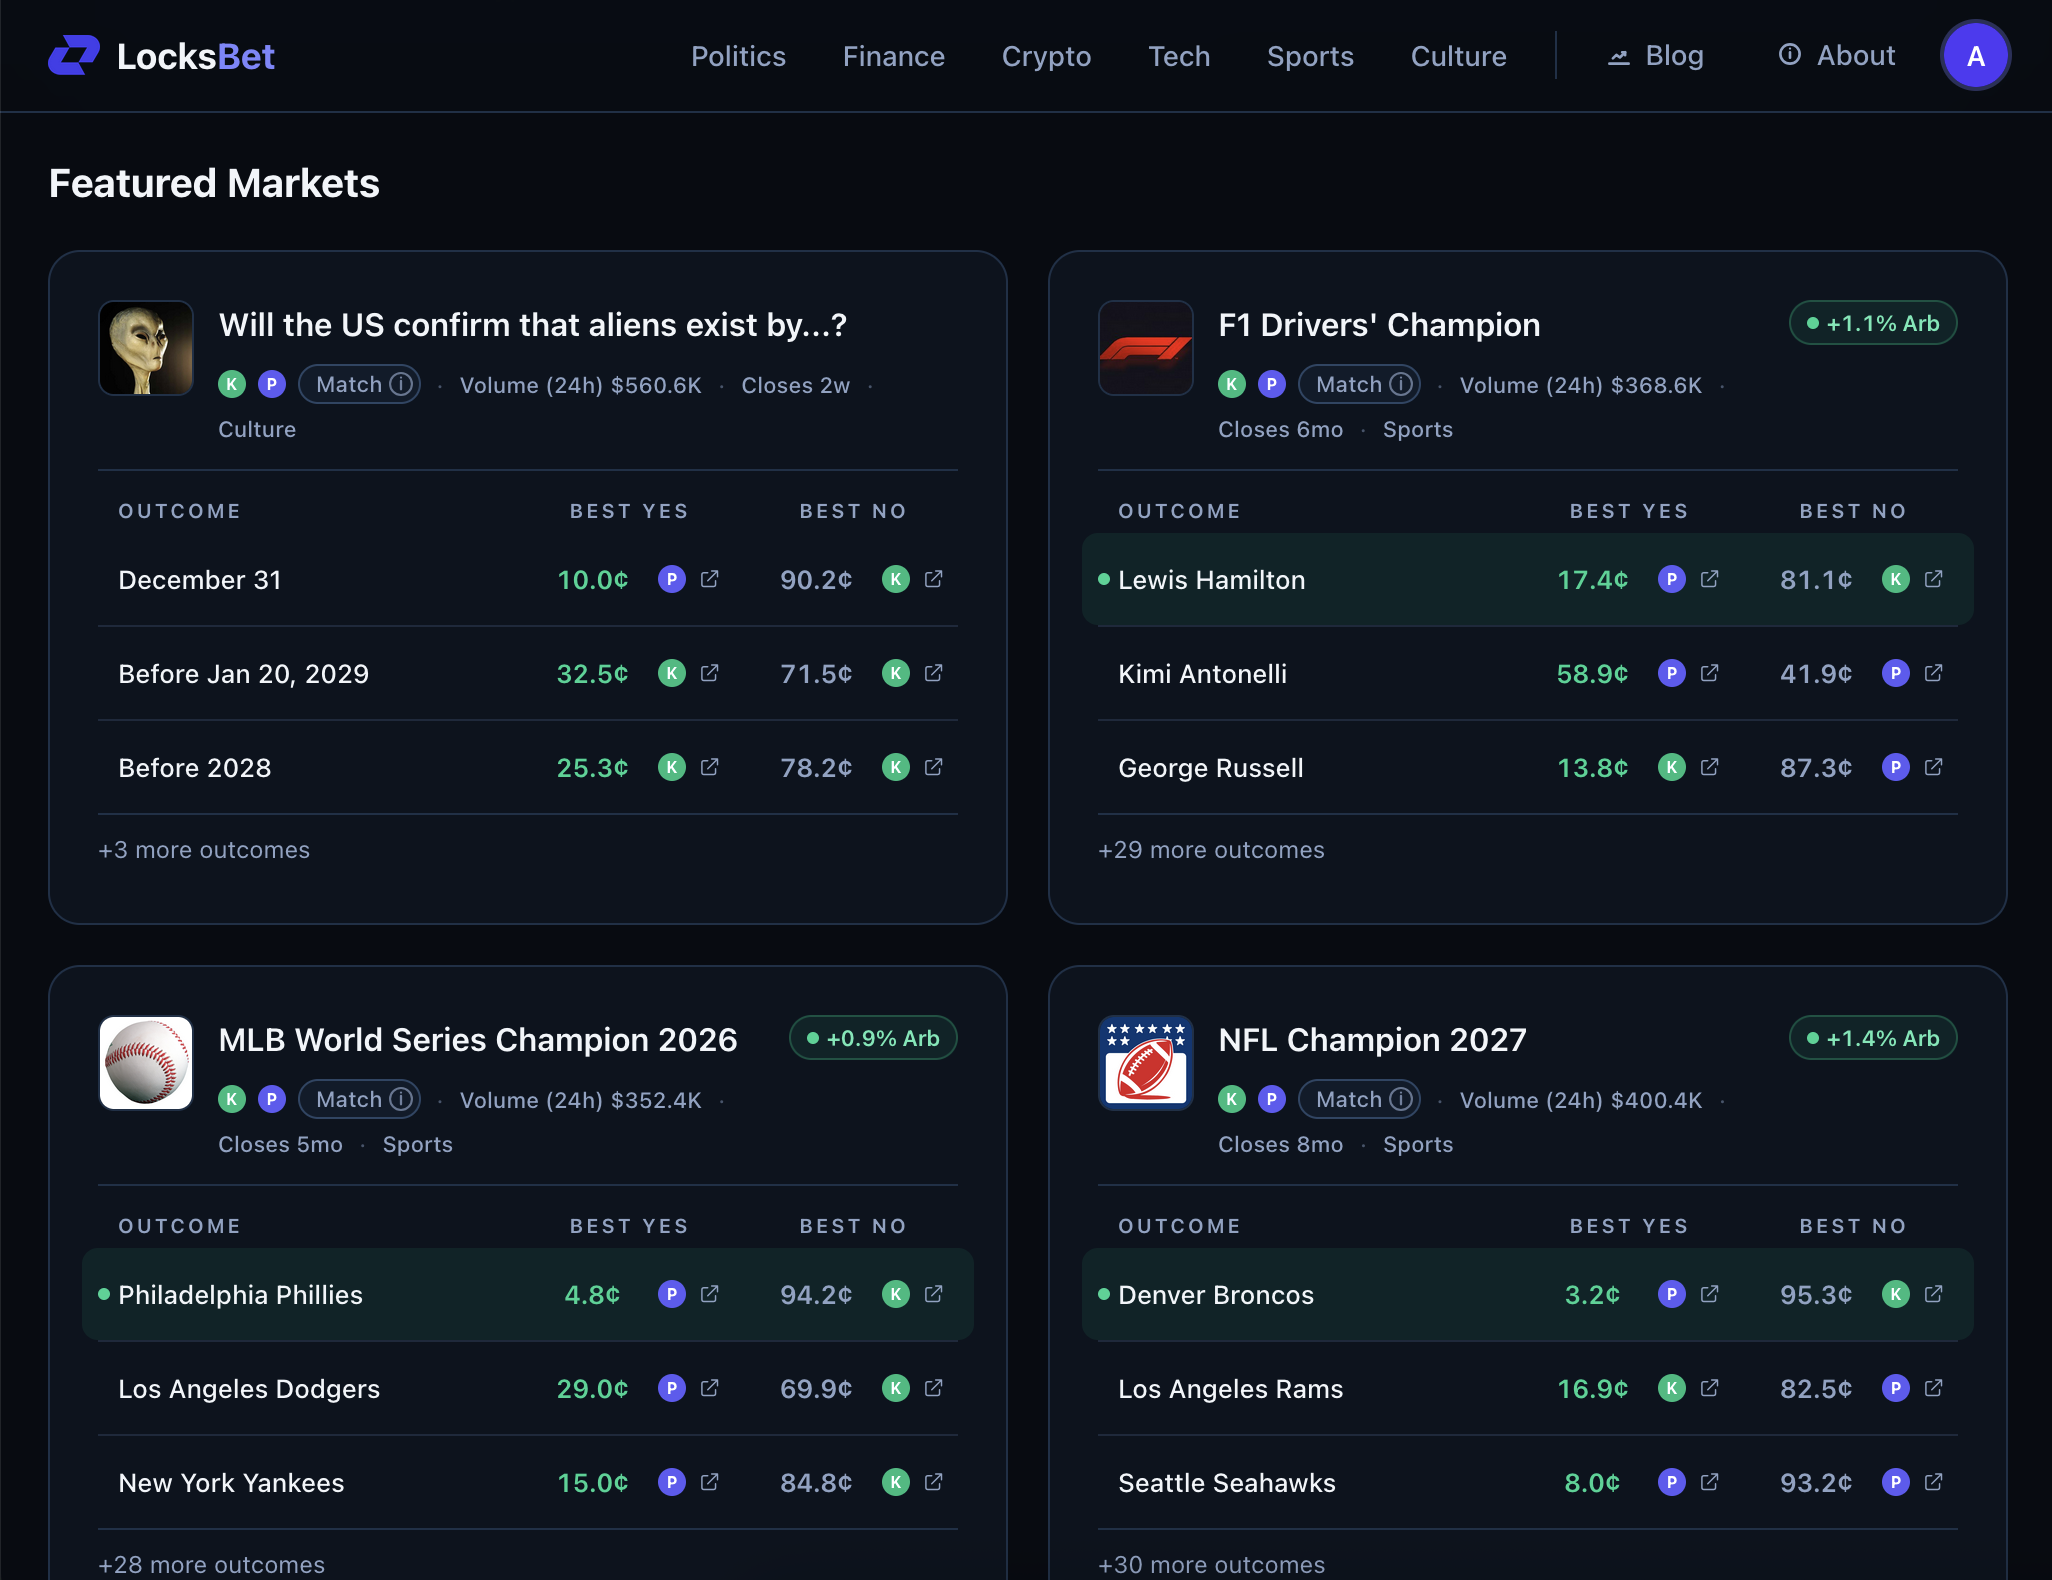Open external link for Seattle Seahawks Best No
Image resolution: width=2052 pixels, height=1580 pixels.
(x=1933, y=1482)
